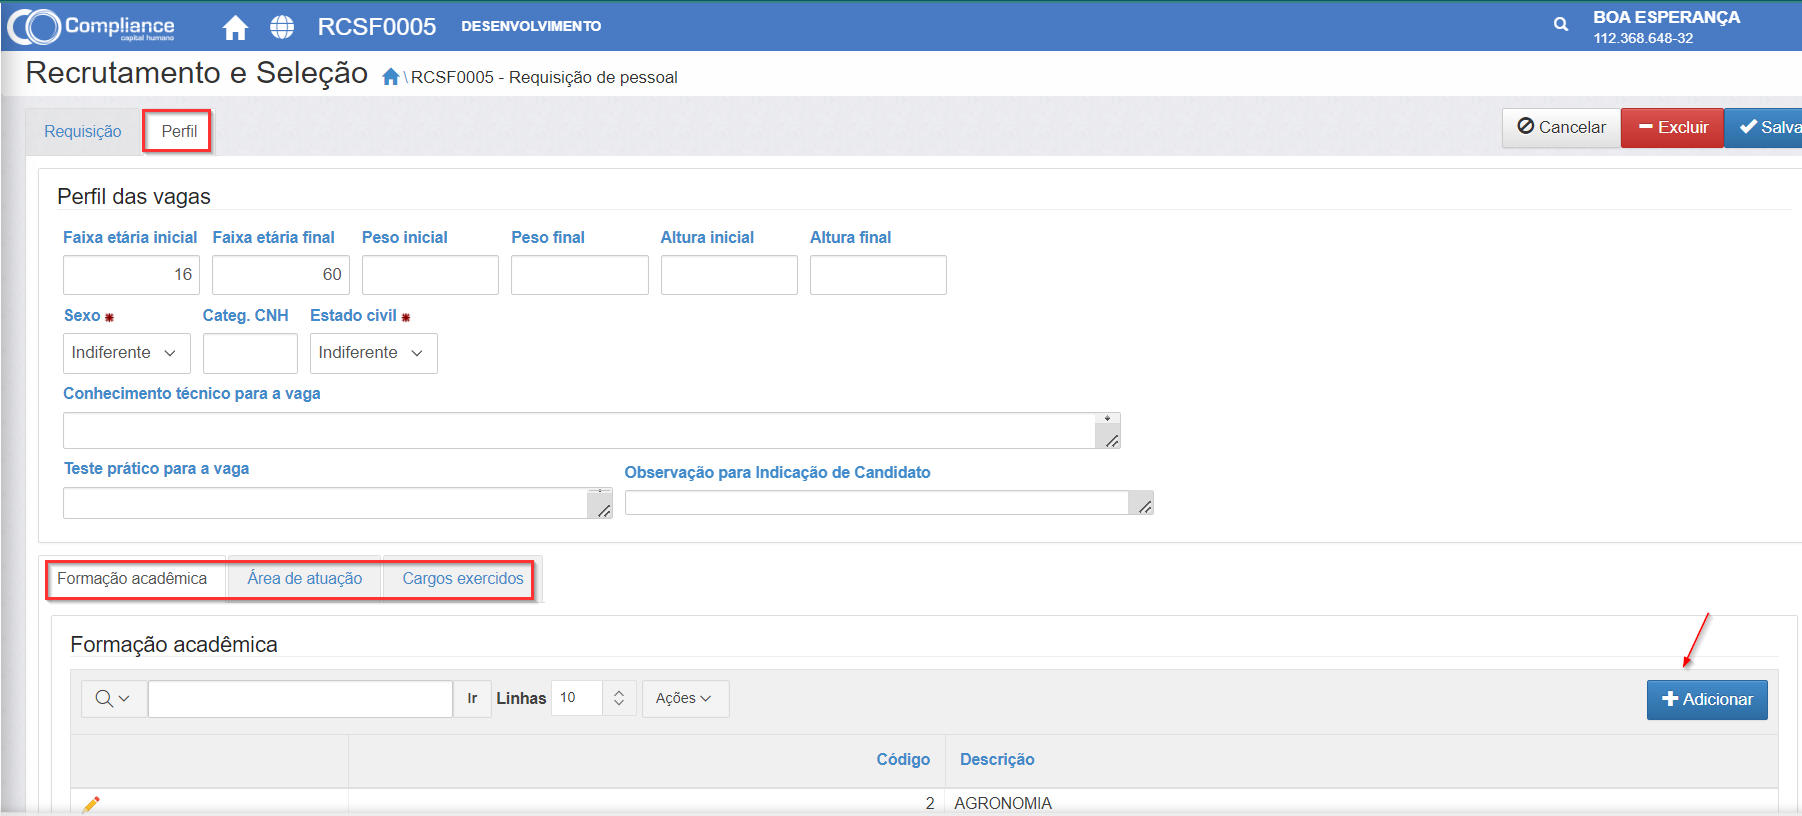The image size is (1802, 816).
Task: Click the Categ. CNH field
Action: 250,353
